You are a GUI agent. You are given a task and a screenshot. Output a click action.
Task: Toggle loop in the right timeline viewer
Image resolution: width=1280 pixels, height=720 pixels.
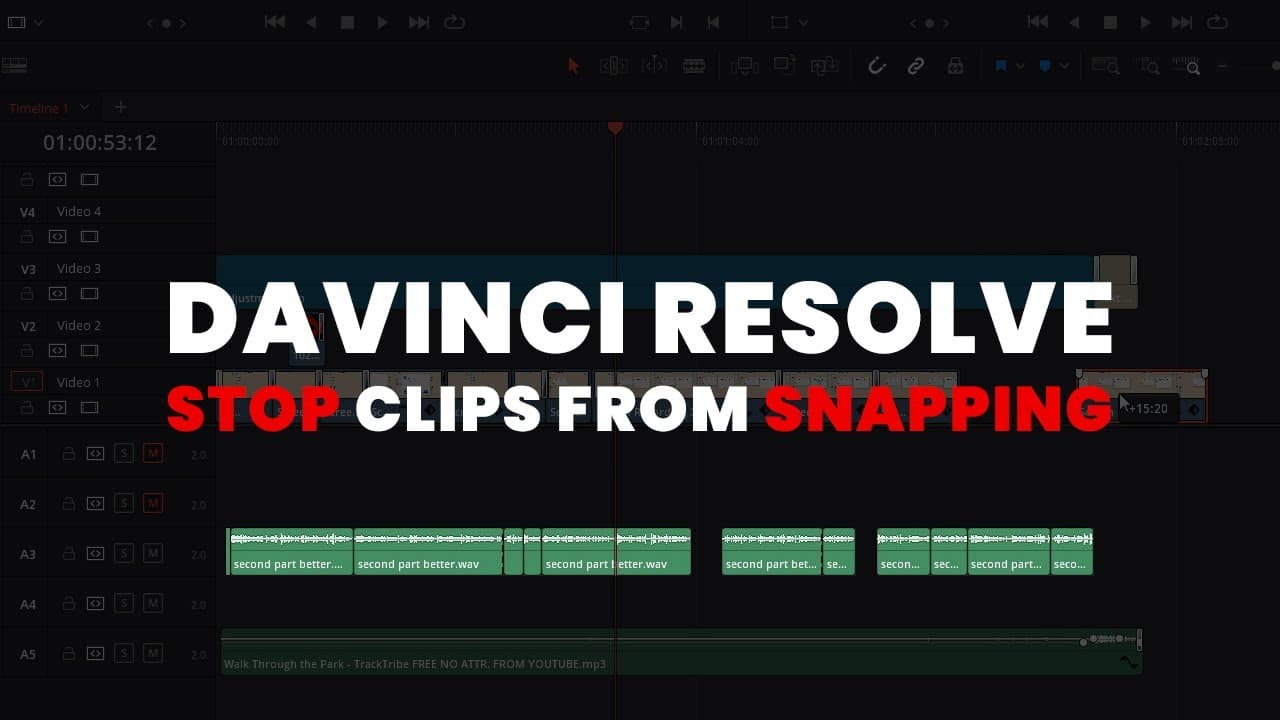coord(1217,22)
